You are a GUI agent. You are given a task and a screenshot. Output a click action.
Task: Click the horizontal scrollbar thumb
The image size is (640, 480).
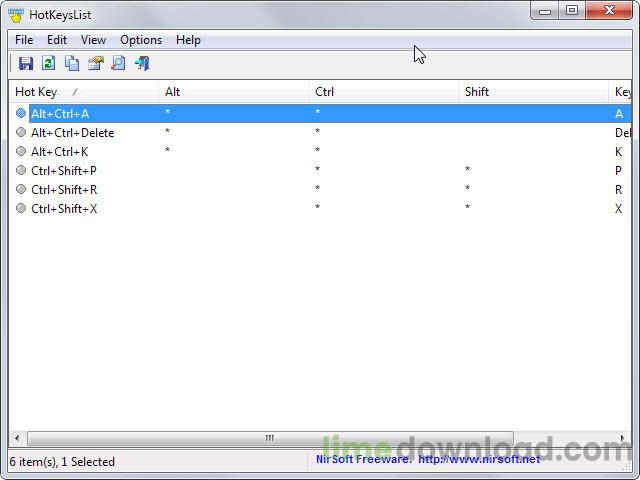pos(270,438)
